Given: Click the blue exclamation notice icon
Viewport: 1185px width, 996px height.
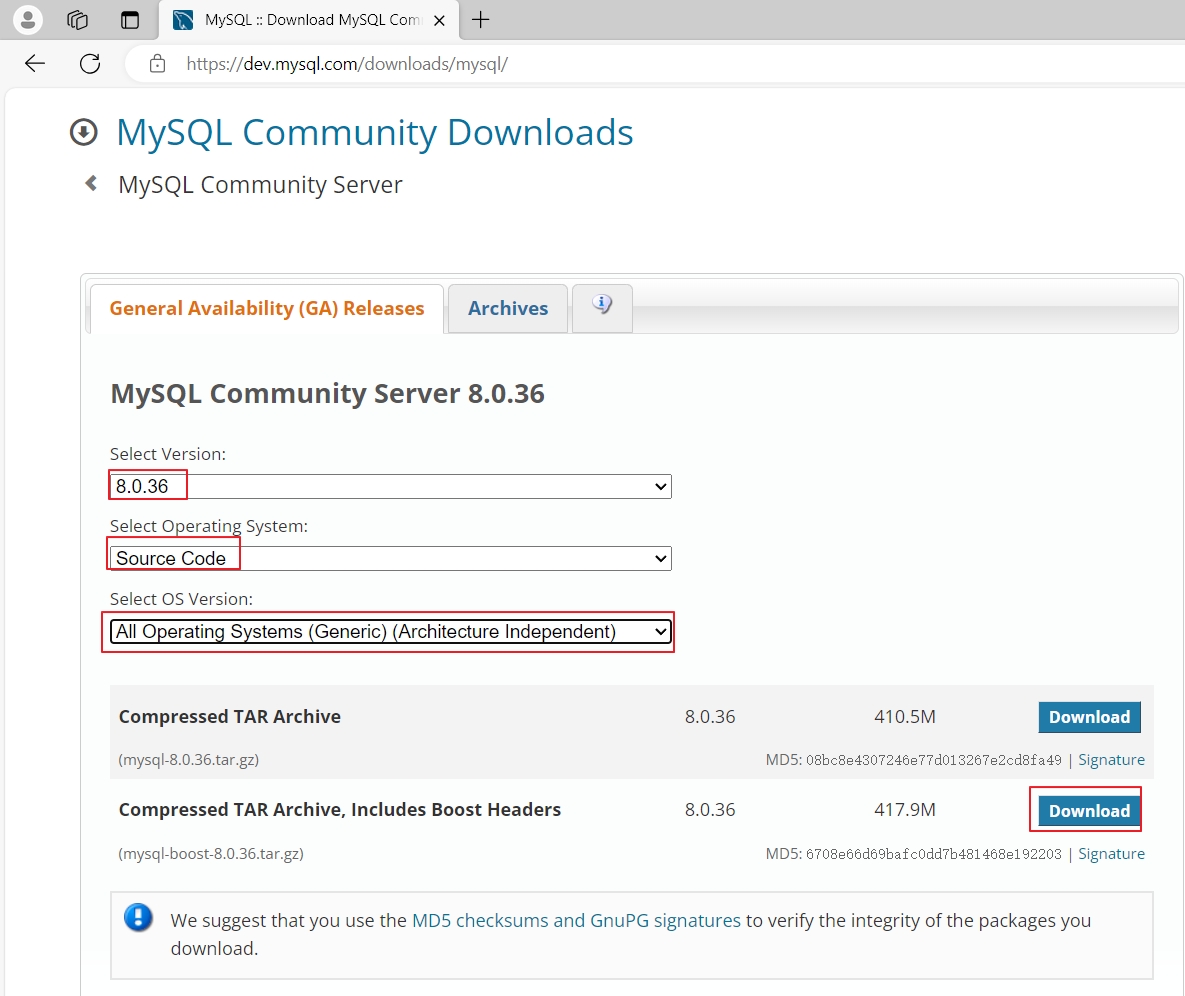Looking at the screenshot, I should point(138,918).
